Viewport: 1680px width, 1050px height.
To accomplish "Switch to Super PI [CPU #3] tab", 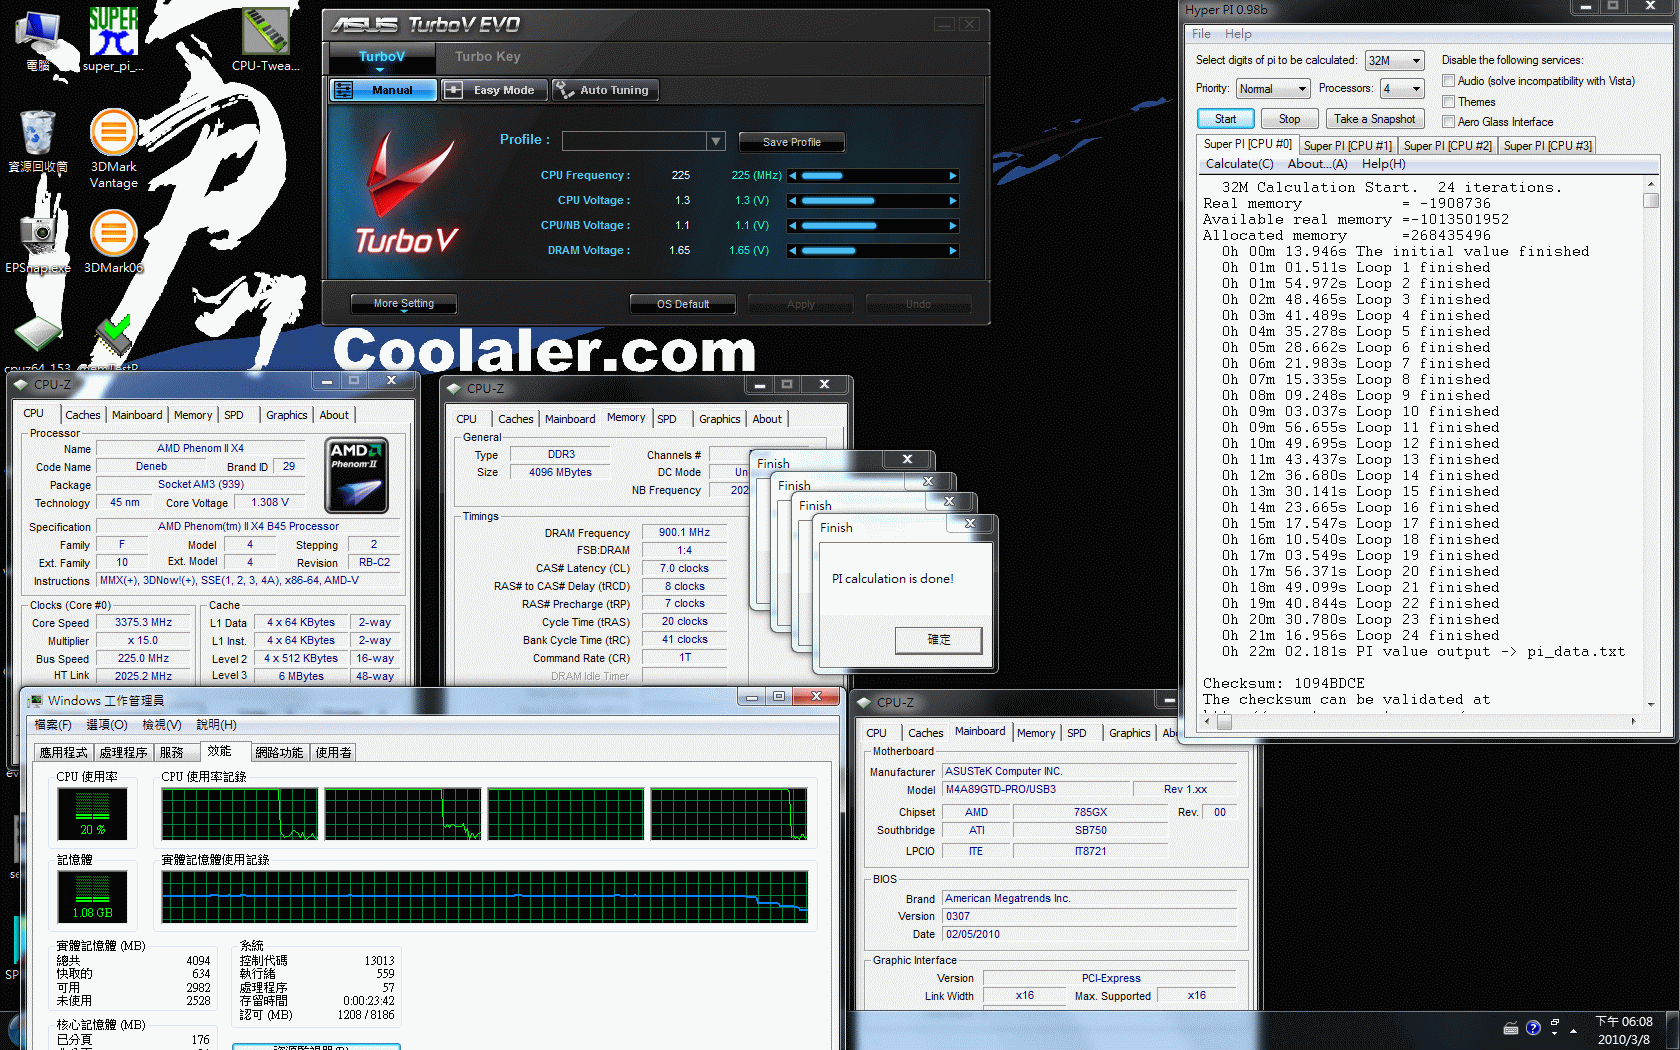I will [1547, 146].
